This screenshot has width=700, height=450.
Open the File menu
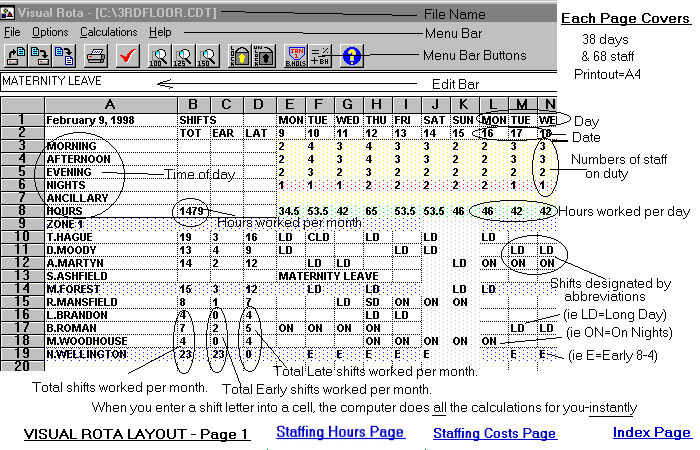click(x=12, y=32)
